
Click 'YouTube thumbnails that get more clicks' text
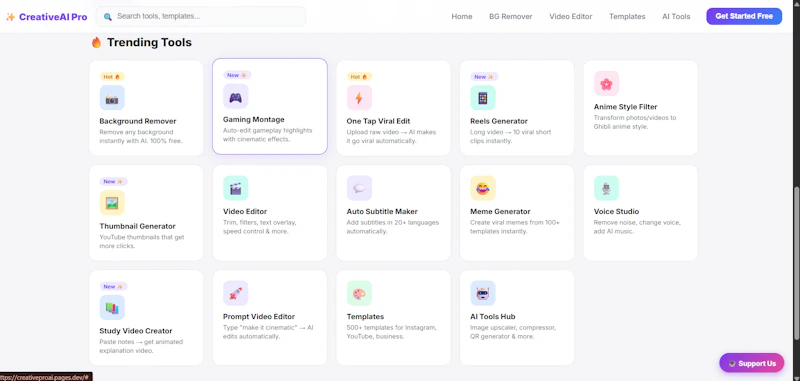[x=142, y=241]
